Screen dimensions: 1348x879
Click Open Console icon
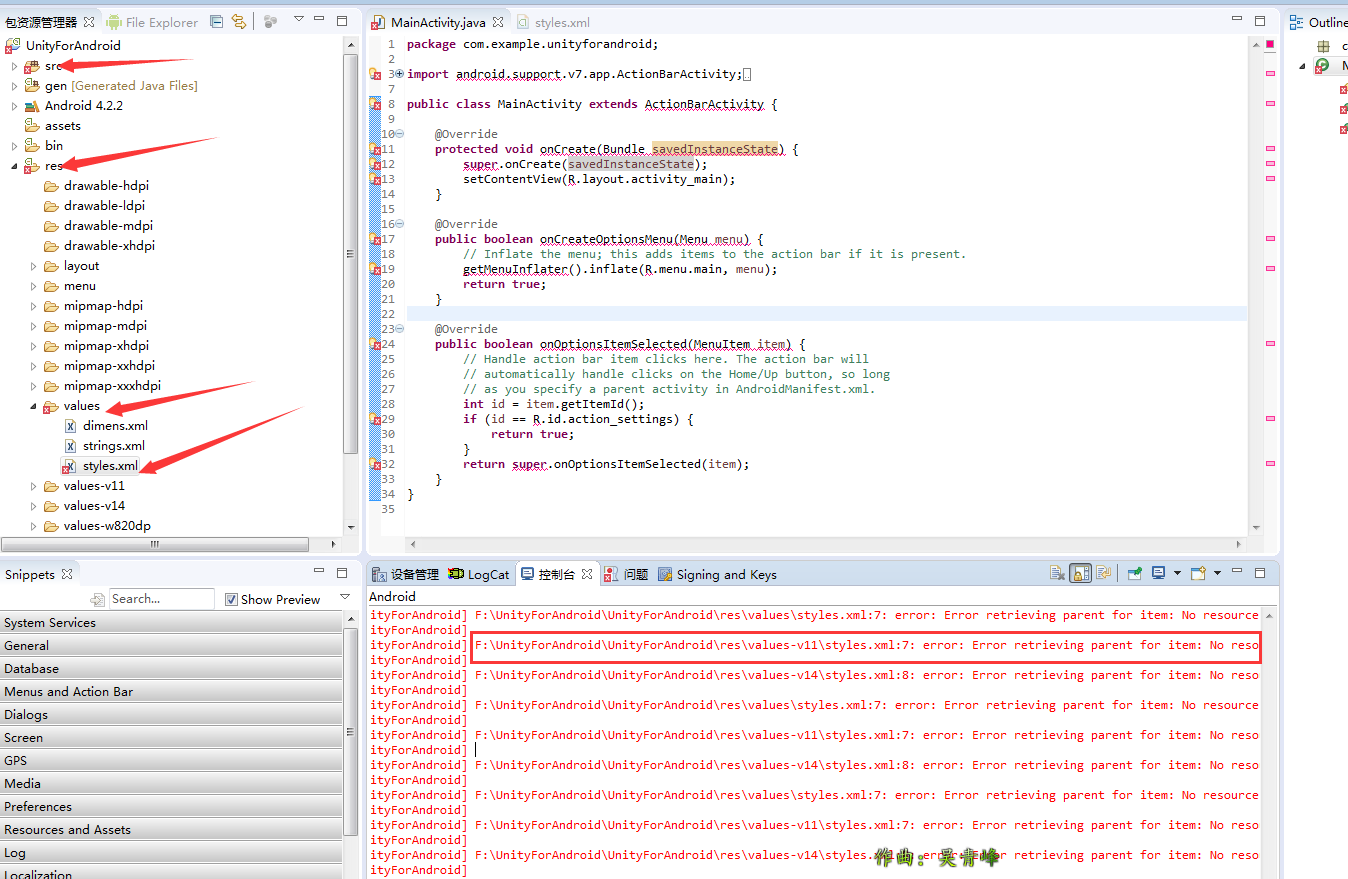click(1198, 573)
